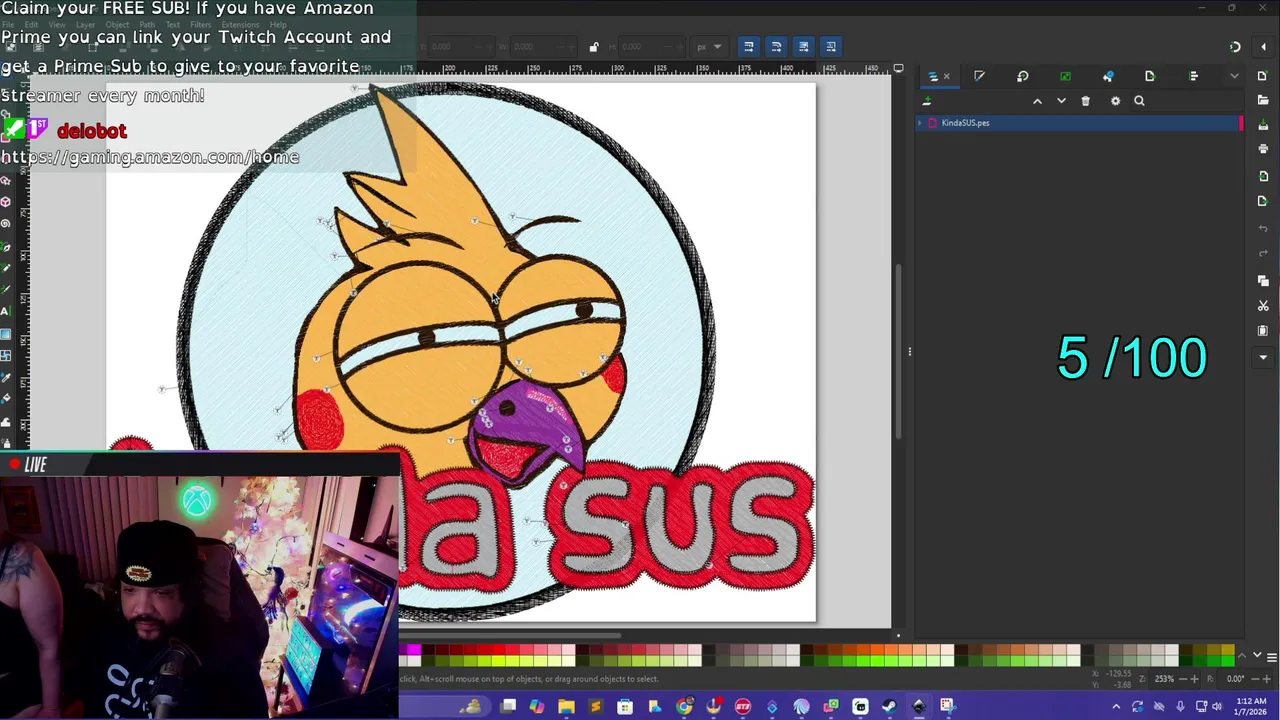Screen dimensions: 1280x720
Task: Open the layers panel settings gear
Action: pyautogui.click(x=1115, y=101)
